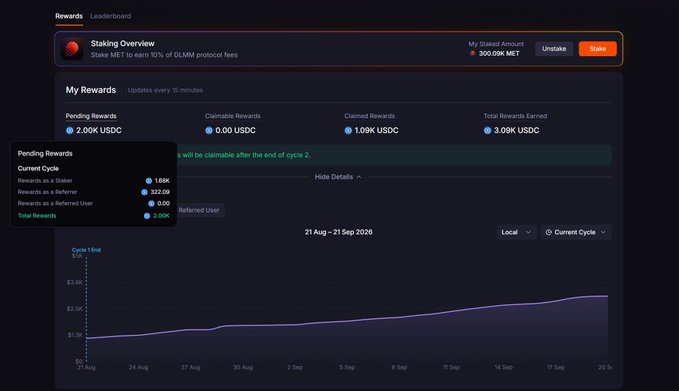Click the USDC icon beside 322.09 in tooltip
679x391 pixels.
pyautogui.click(x=144, y=192)
